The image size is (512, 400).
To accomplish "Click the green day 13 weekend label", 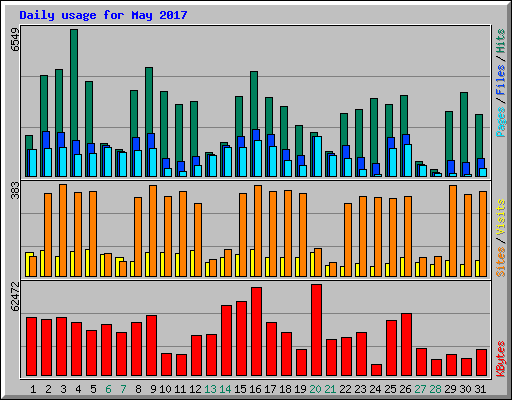I will tap(210, 389).
